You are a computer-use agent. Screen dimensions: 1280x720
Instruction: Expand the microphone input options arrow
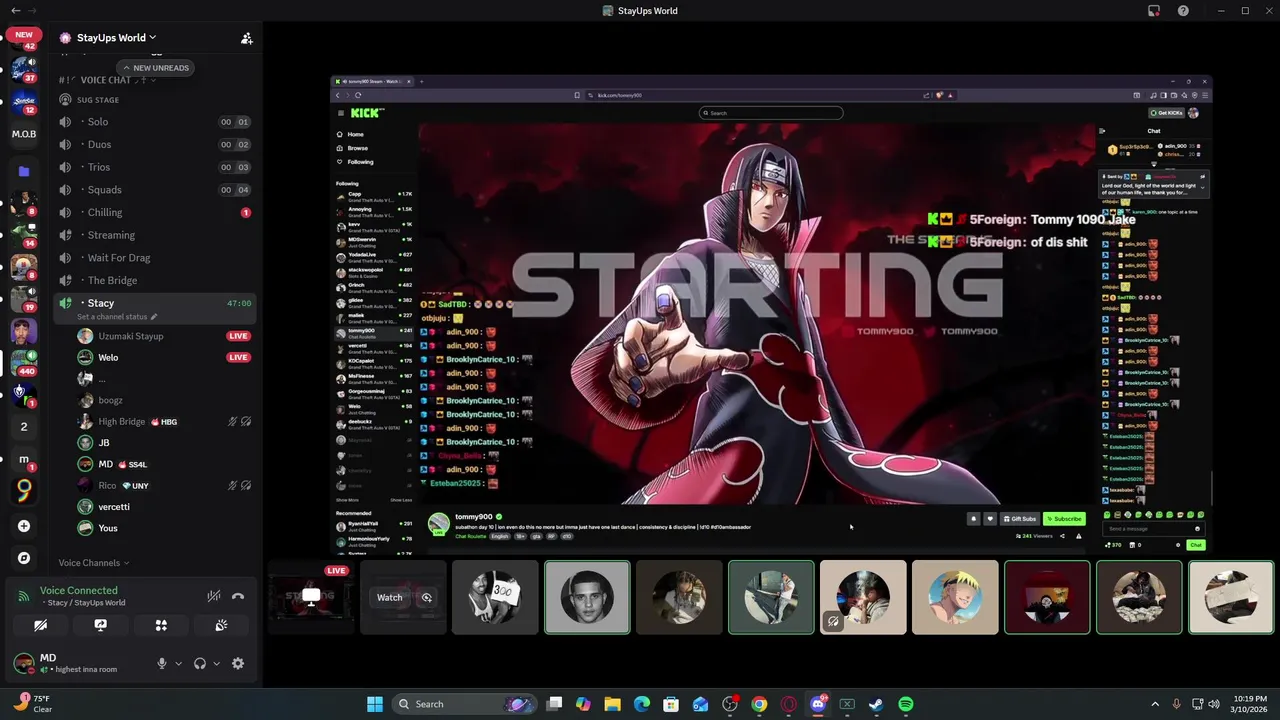tap(179, 663)
